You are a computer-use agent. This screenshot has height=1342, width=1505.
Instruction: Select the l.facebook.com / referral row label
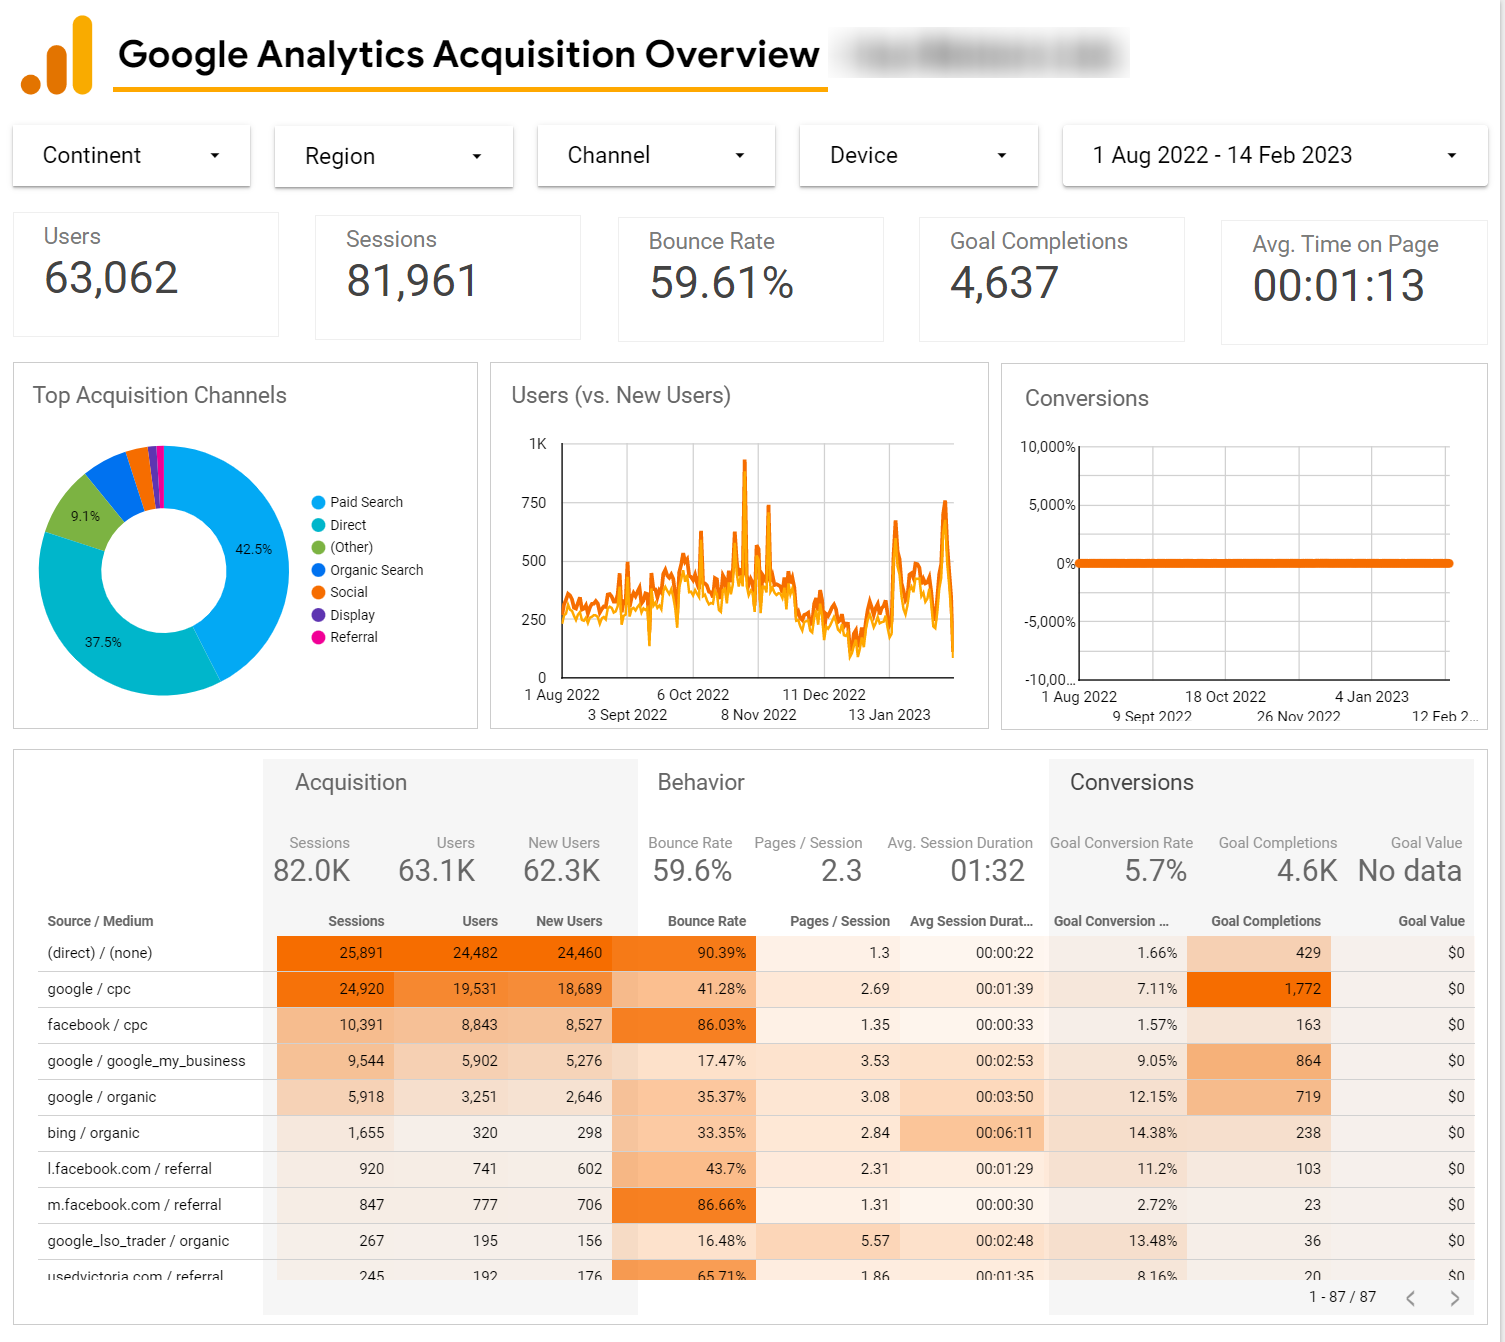(x=130, y=1169)
